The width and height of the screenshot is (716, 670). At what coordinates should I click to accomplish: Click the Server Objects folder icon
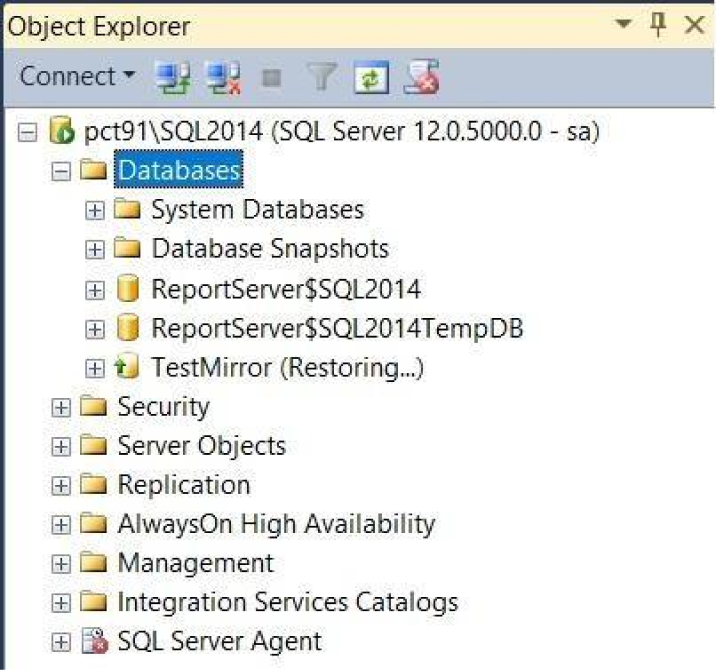tap(94, 445)
